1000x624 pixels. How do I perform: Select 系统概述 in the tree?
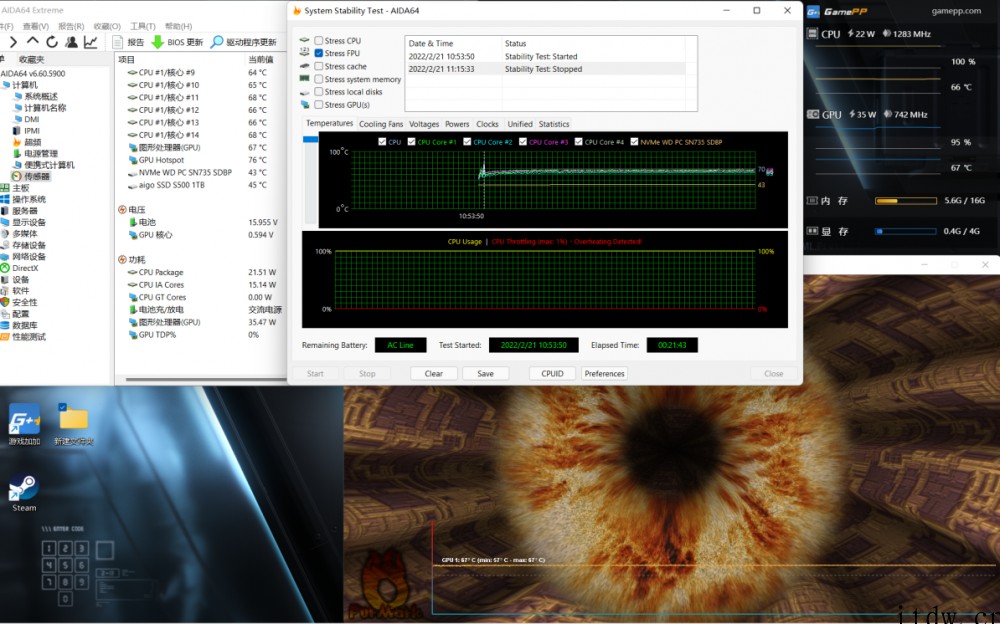tap(41, 96)
